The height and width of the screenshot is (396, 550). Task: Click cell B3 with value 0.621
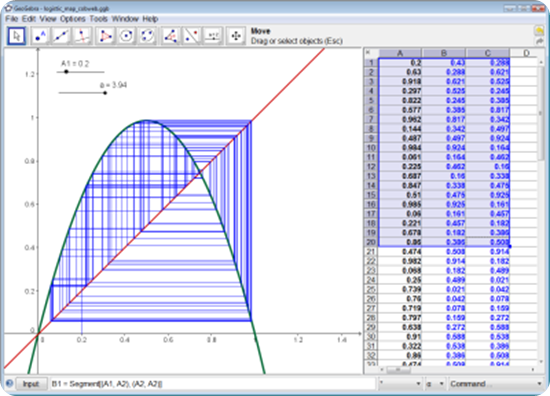[444, 82]
